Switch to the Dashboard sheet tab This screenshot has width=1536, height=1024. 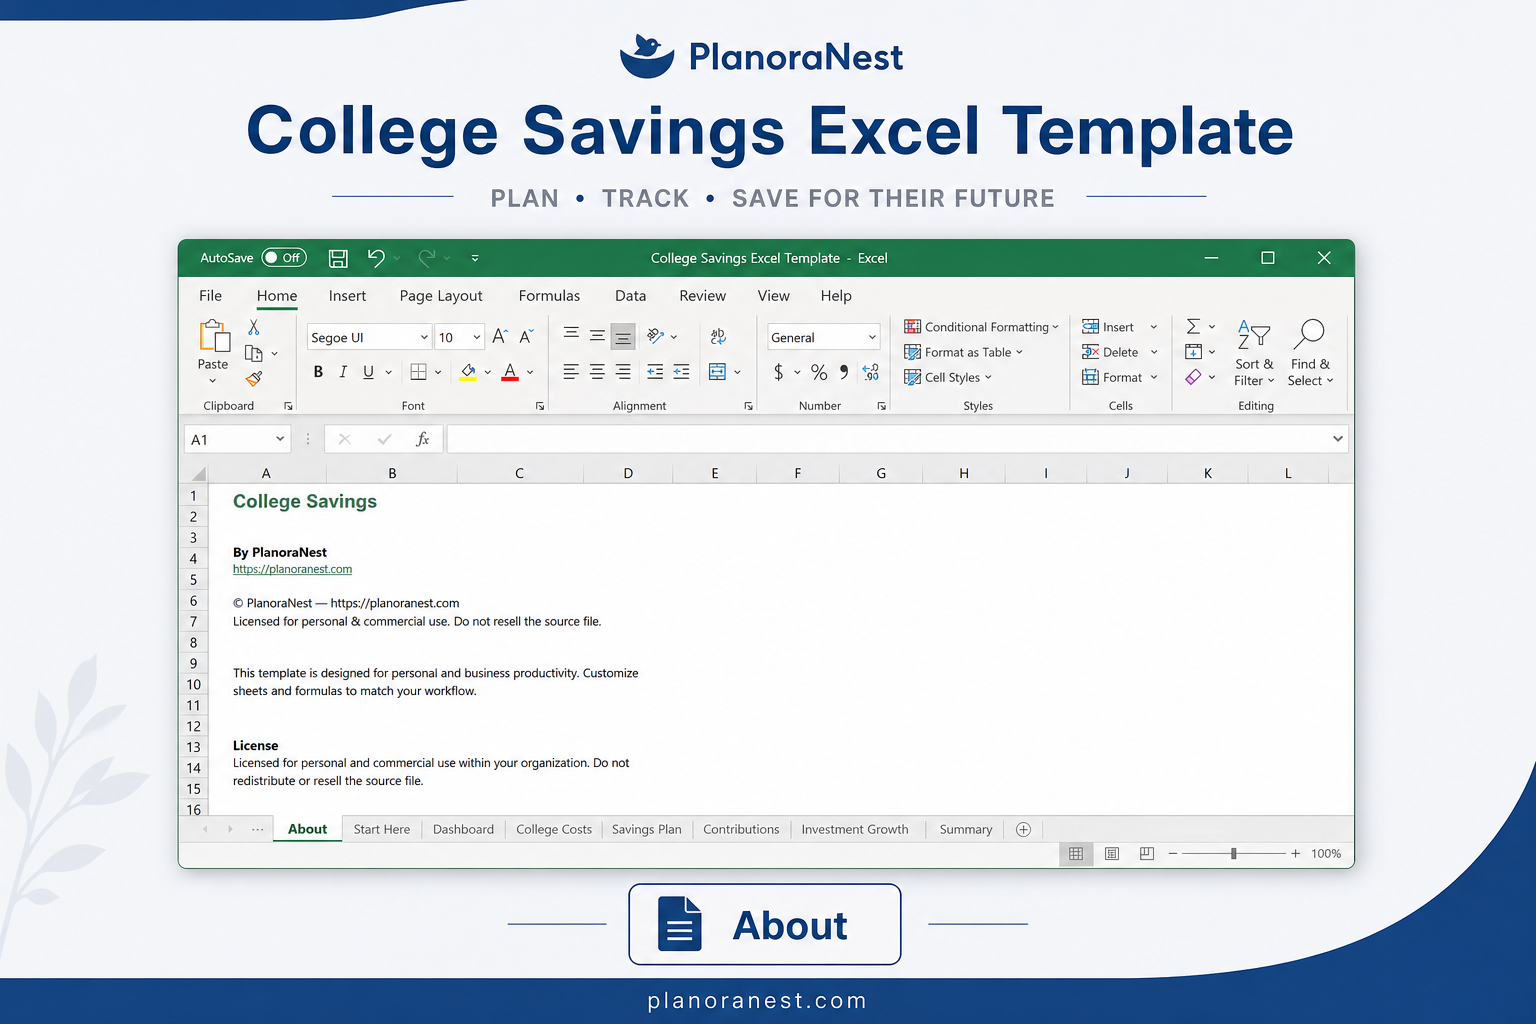(x=463, y=829)
